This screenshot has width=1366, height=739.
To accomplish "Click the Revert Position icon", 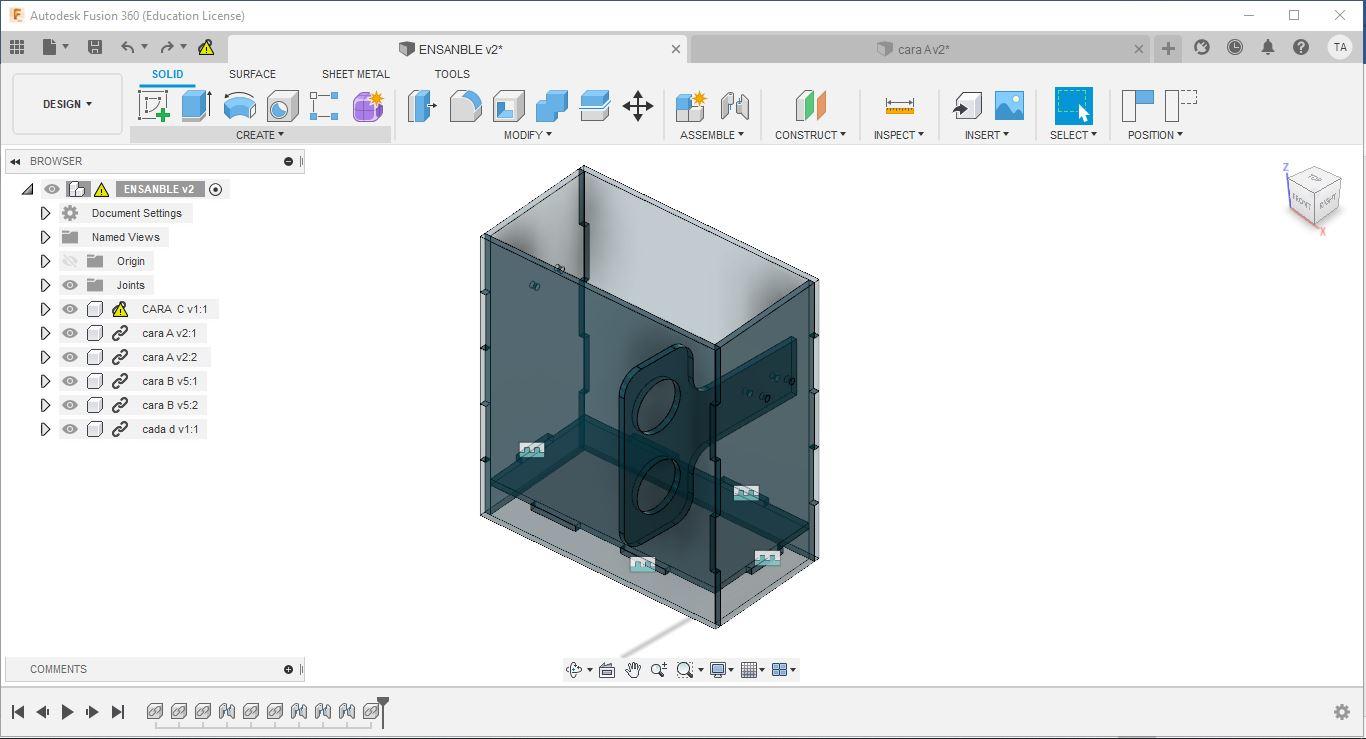I will [1181, 106].
